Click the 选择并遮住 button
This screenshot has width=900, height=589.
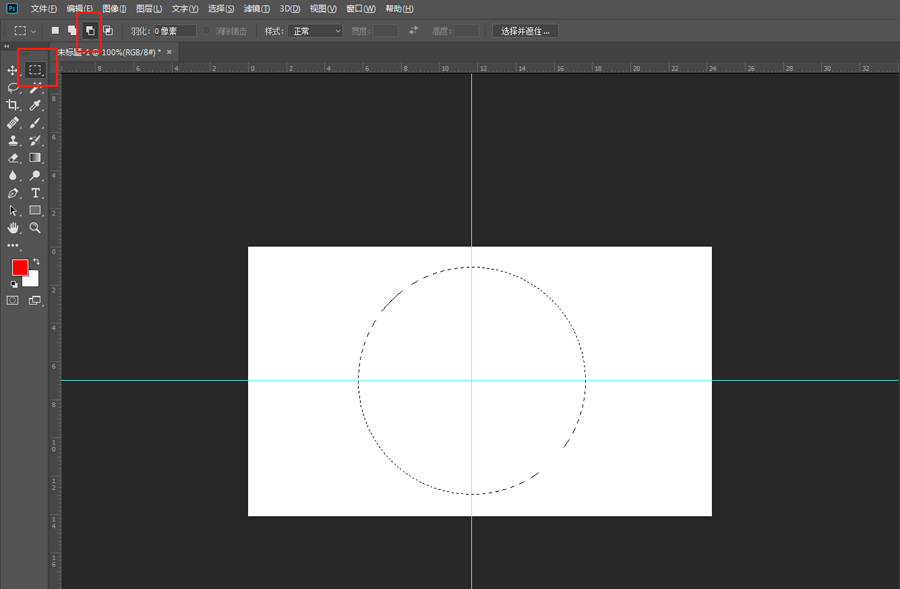525,31
